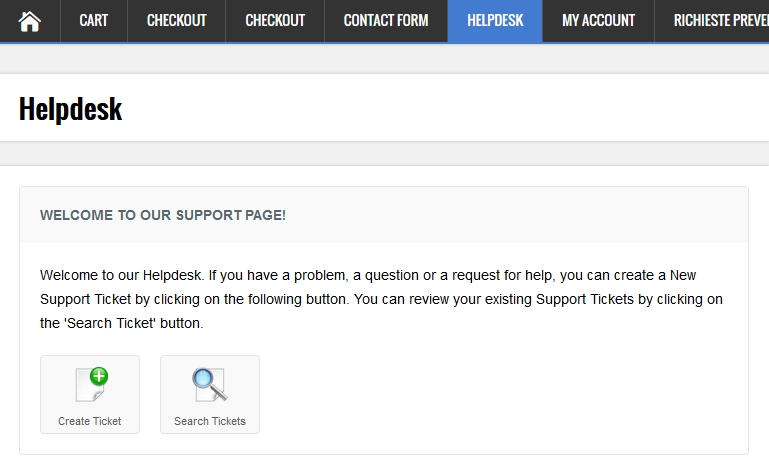Click the Create Ticket label
The height and width of the screenshot is (471, 769).
(x=90, y=421)
